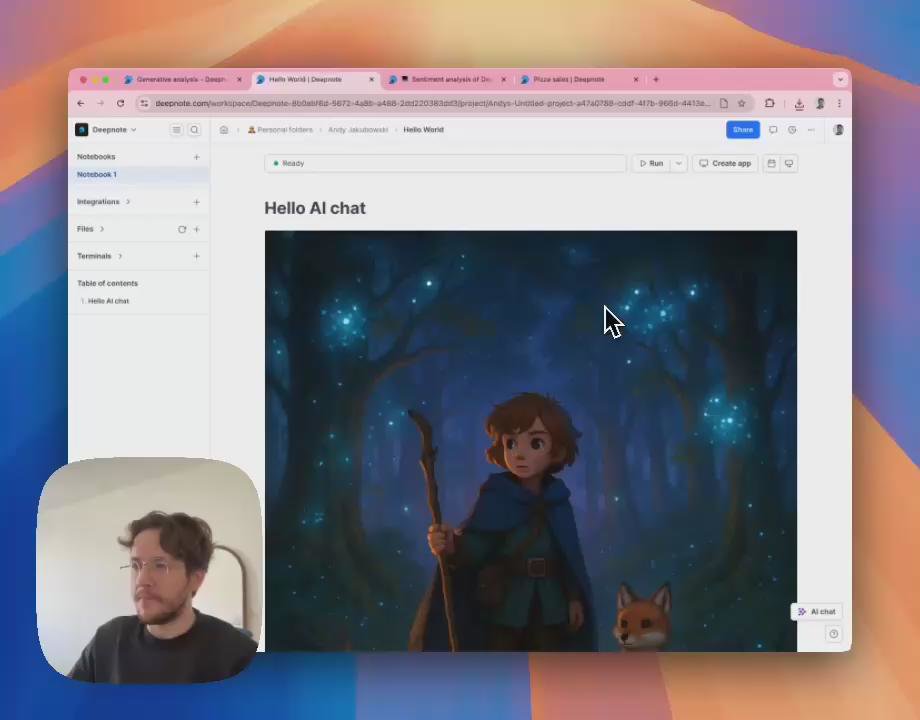Bookmark this page with the star icon
This screenshot has width=920, height=720.
[x=742, y=103]
